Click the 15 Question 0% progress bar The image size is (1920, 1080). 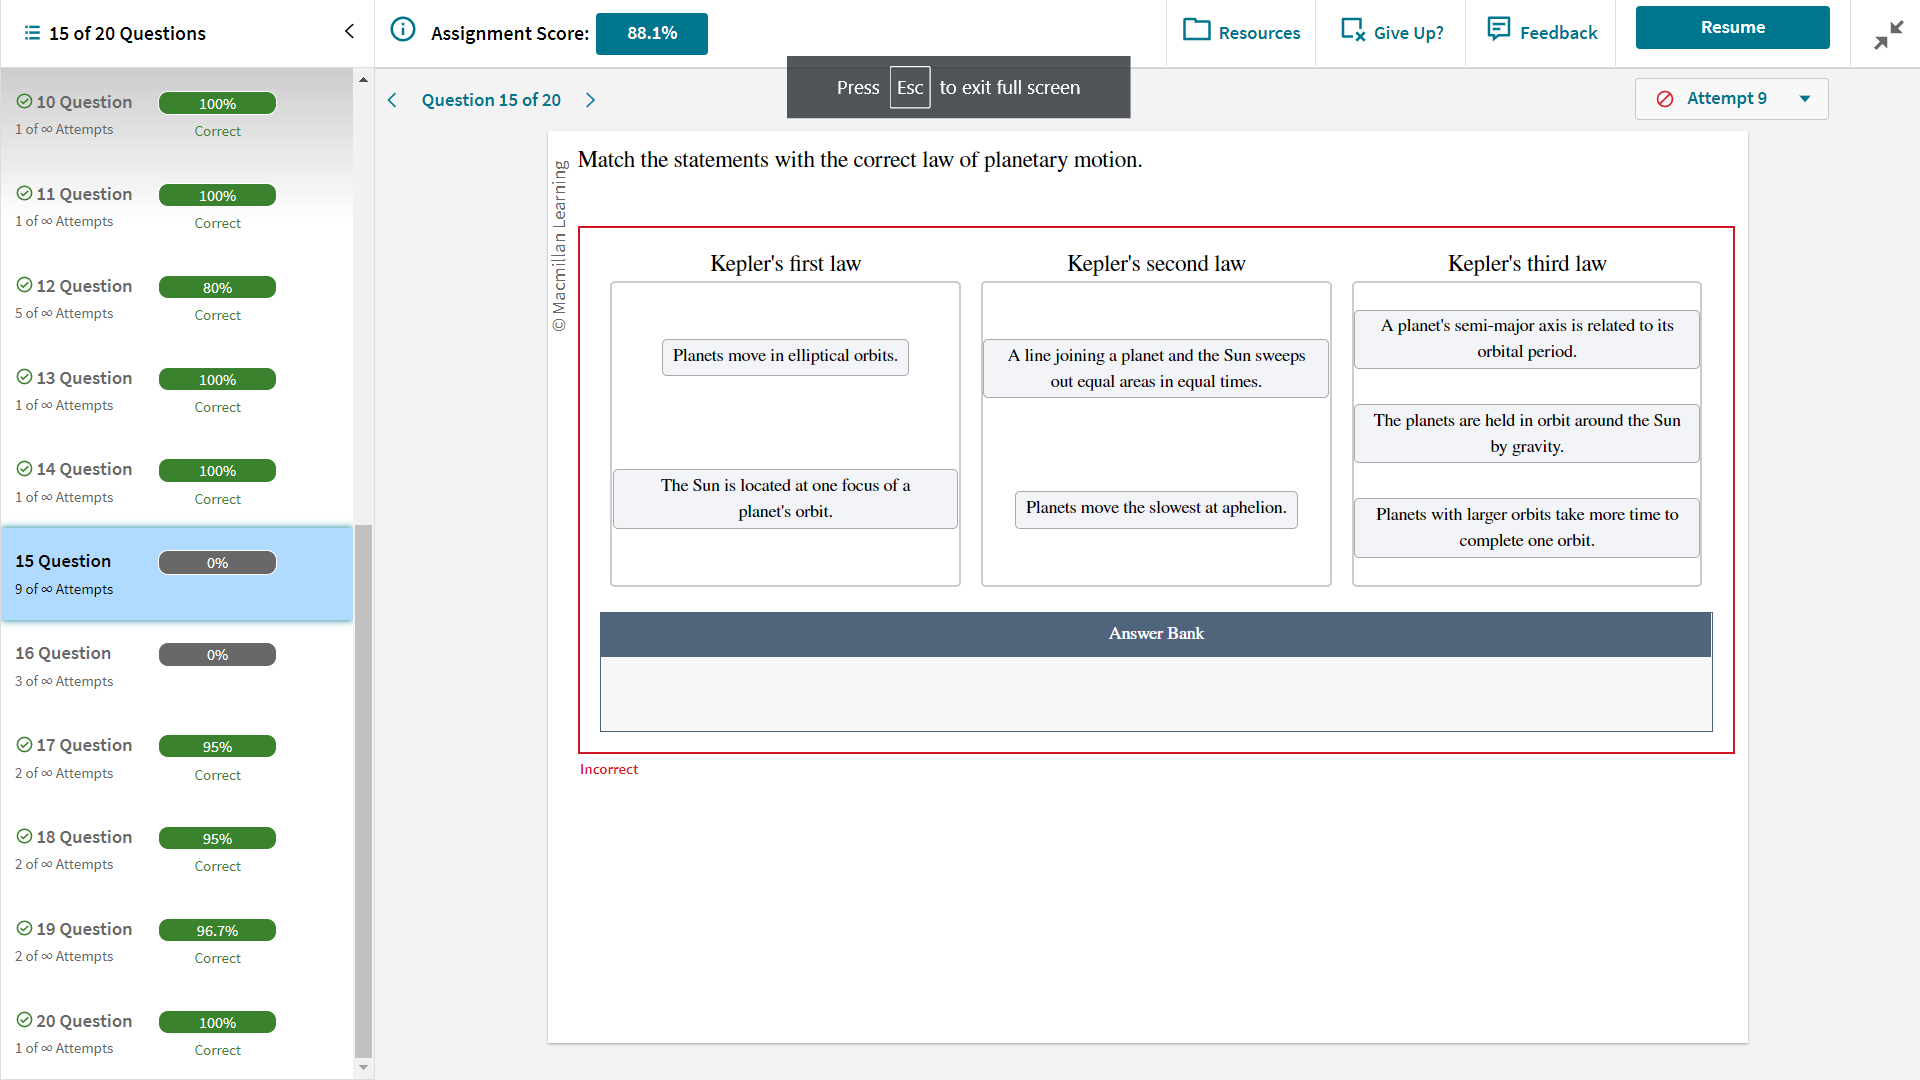217,563
